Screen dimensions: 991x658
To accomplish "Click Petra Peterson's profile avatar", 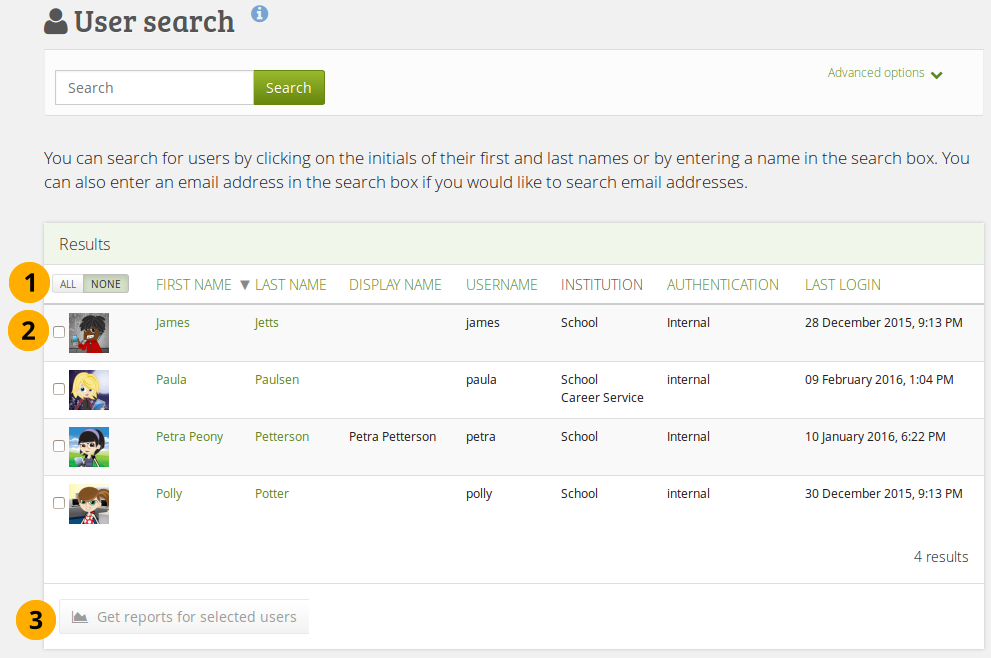I will click(89, 447).
